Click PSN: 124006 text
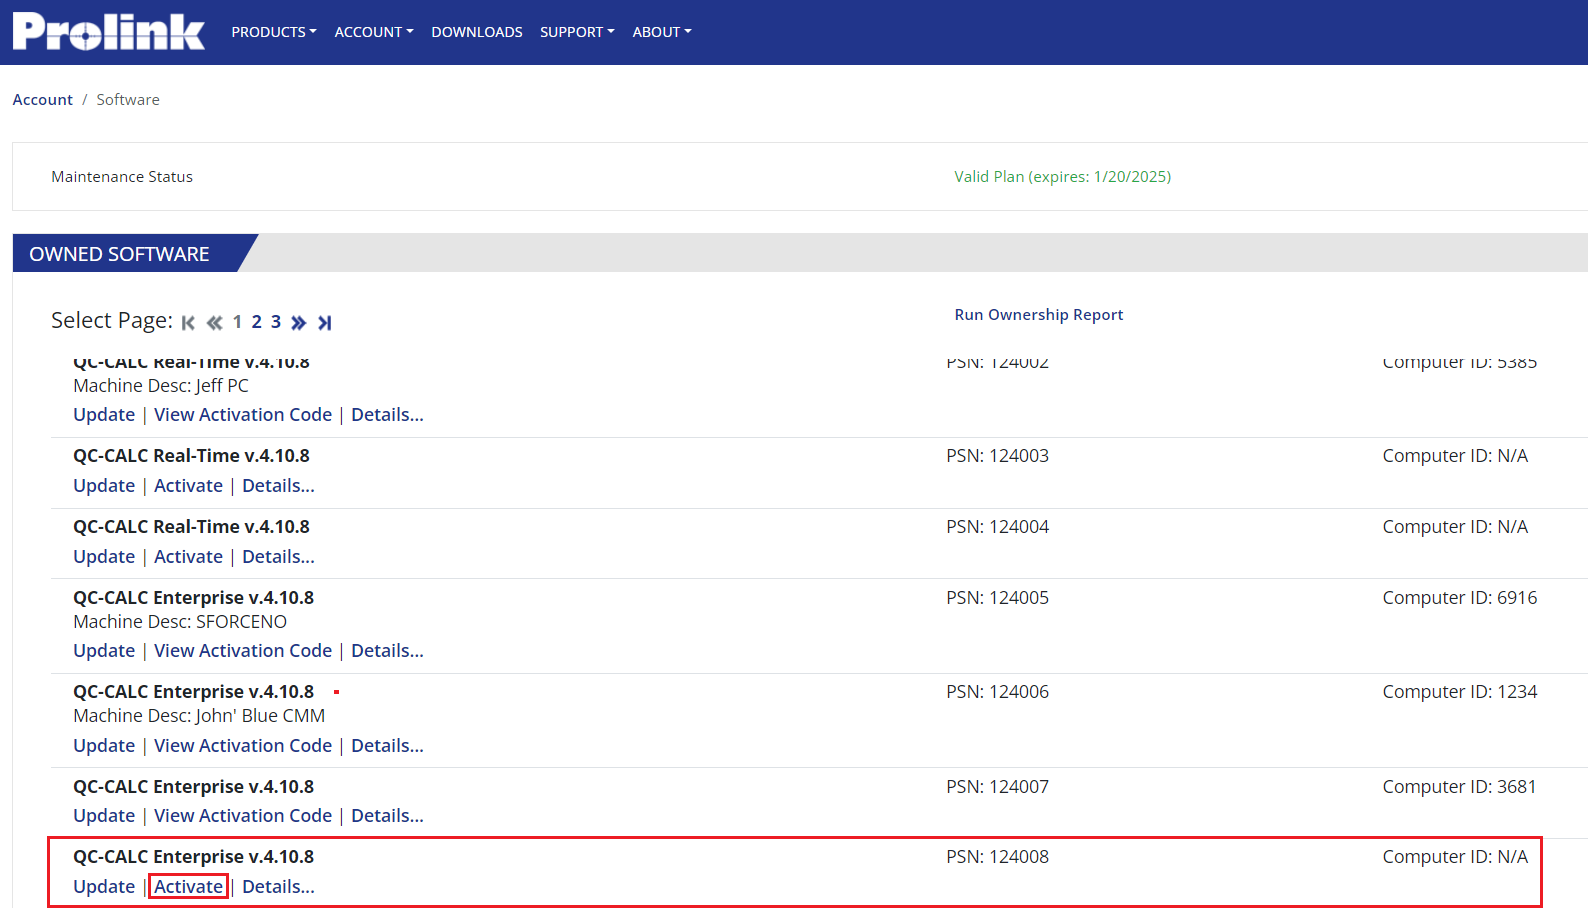 [997, 691]
